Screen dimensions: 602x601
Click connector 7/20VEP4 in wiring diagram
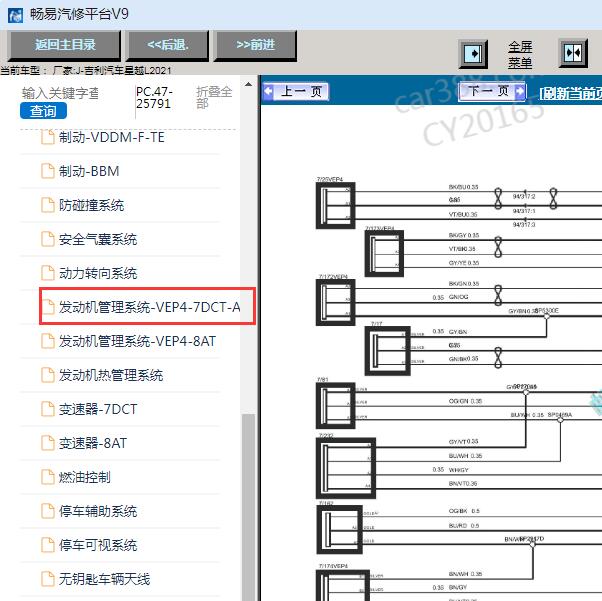tap(335, 206)
